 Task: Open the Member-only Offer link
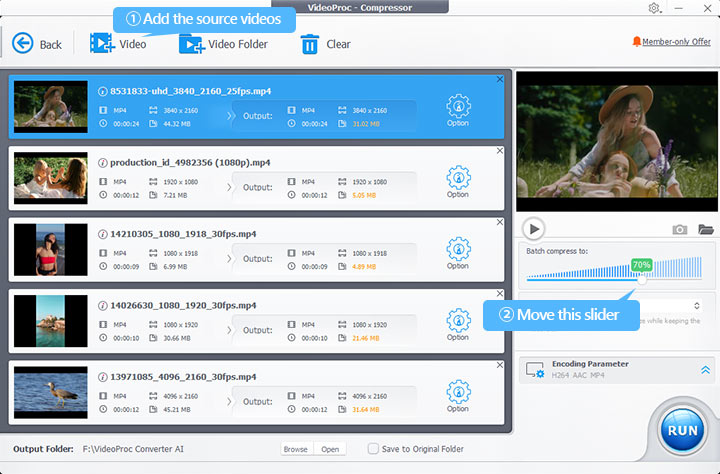671,42
